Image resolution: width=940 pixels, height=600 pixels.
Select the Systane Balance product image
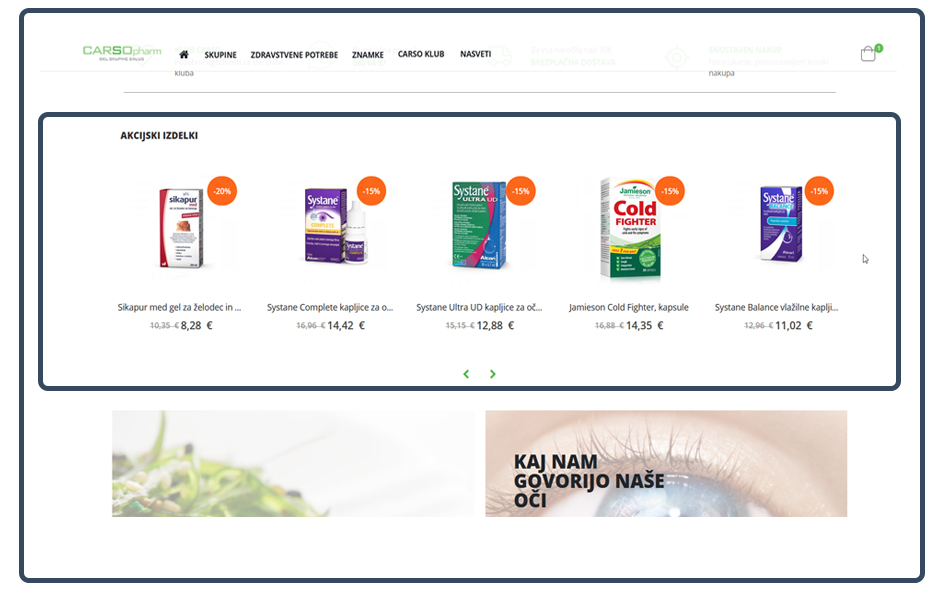pyautogui.click(x=781, y=224)
